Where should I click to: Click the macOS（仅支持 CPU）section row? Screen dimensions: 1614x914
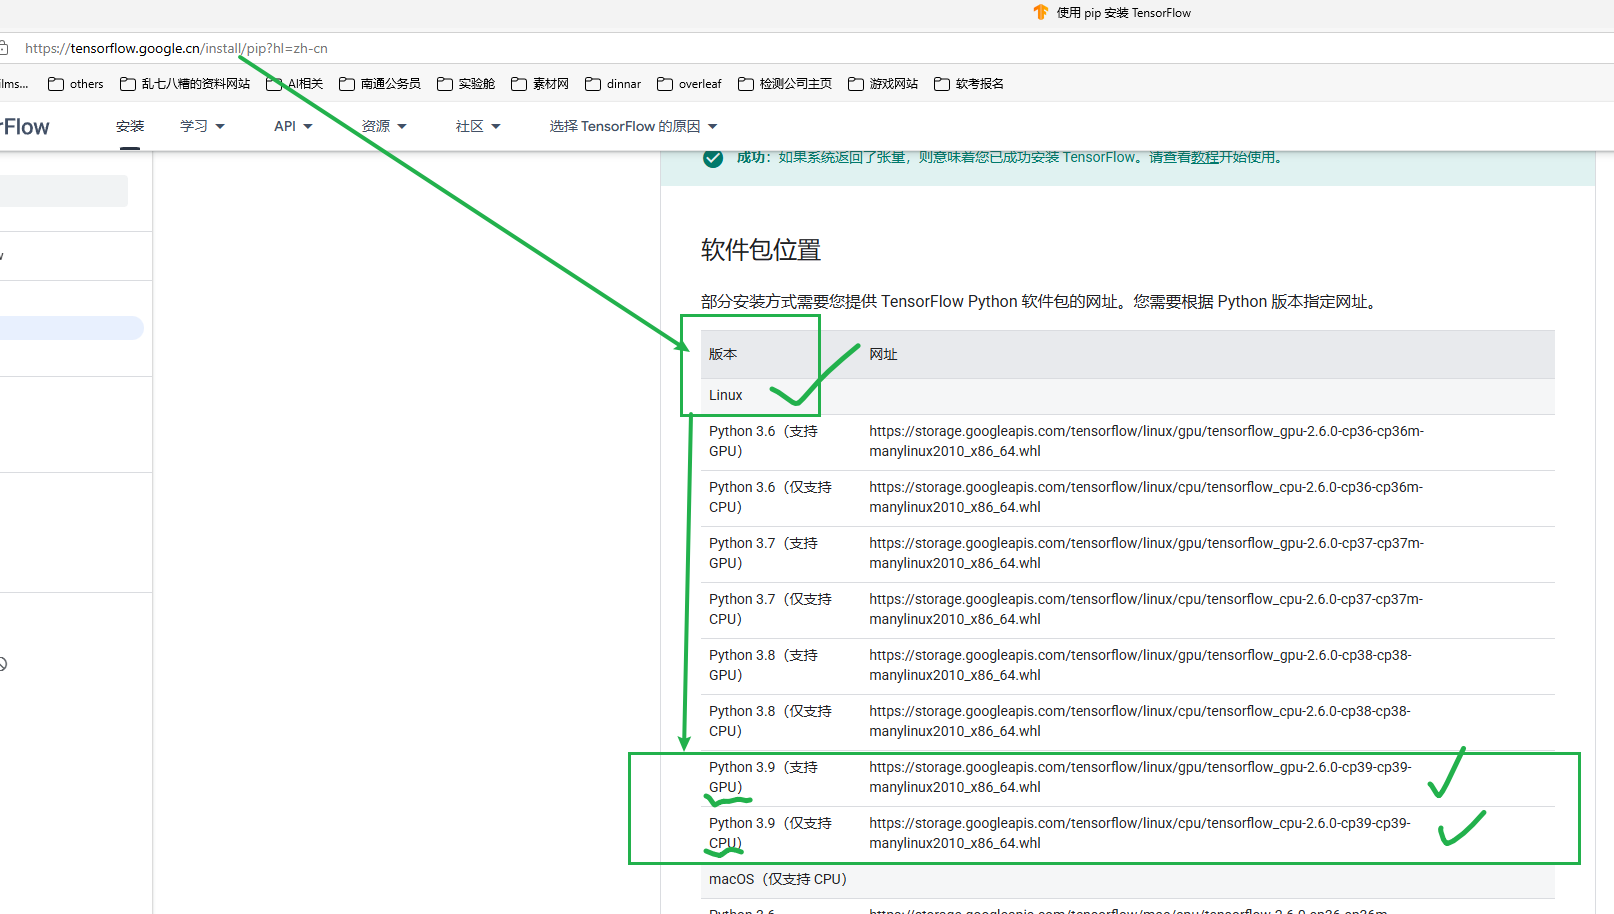pos(1128,880)
